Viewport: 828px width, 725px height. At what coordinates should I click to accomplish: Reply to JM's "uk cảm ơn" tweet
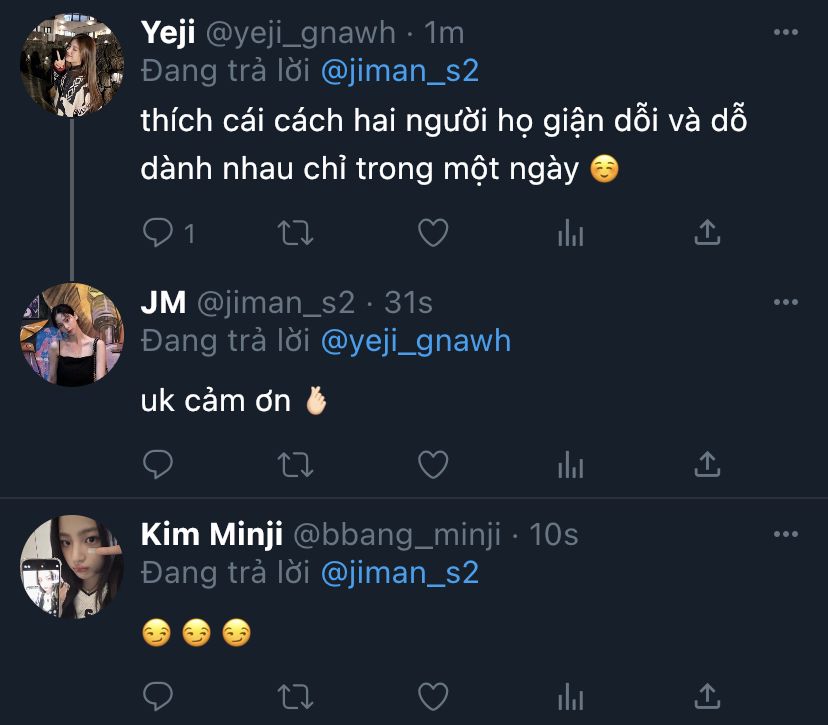[x=158, y=464]
